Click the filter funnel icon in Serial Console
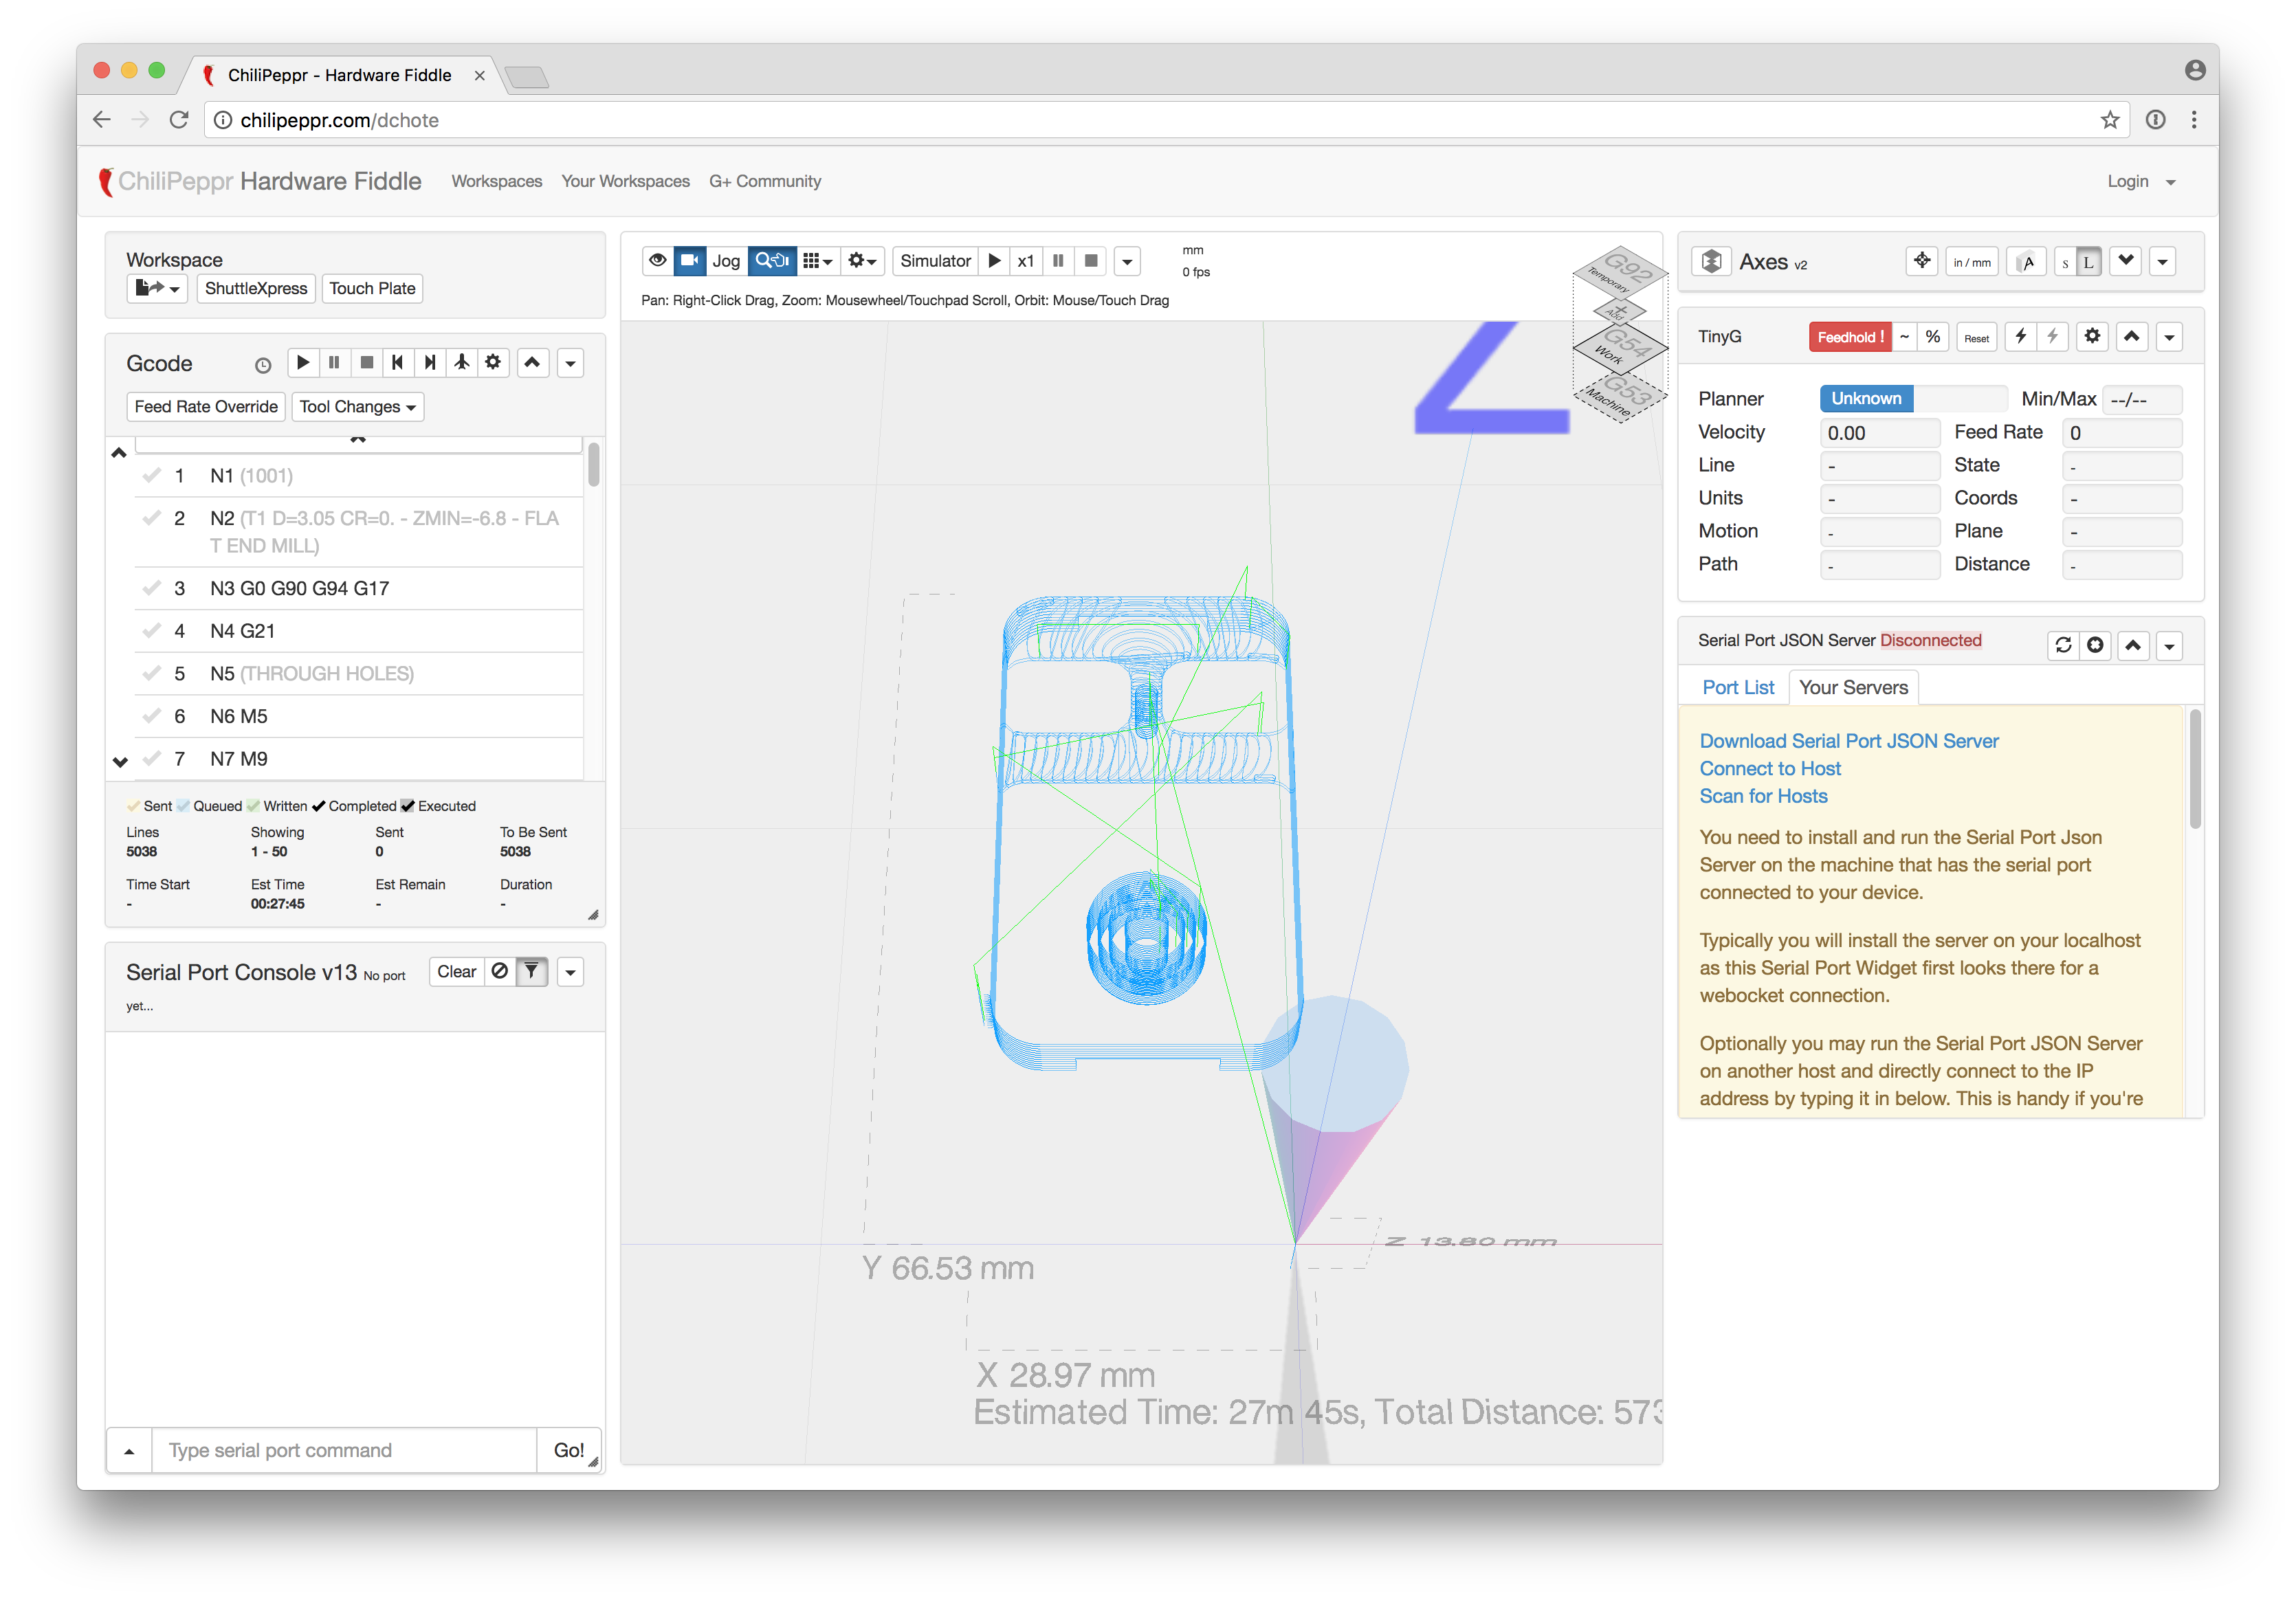 coord(532,972)
